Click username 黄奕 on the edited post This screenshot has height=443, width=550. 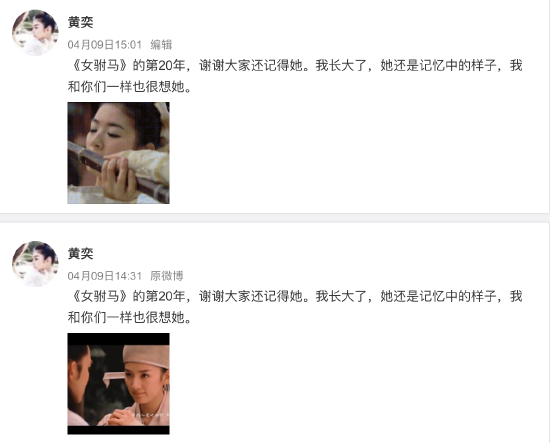click(81, 22)
